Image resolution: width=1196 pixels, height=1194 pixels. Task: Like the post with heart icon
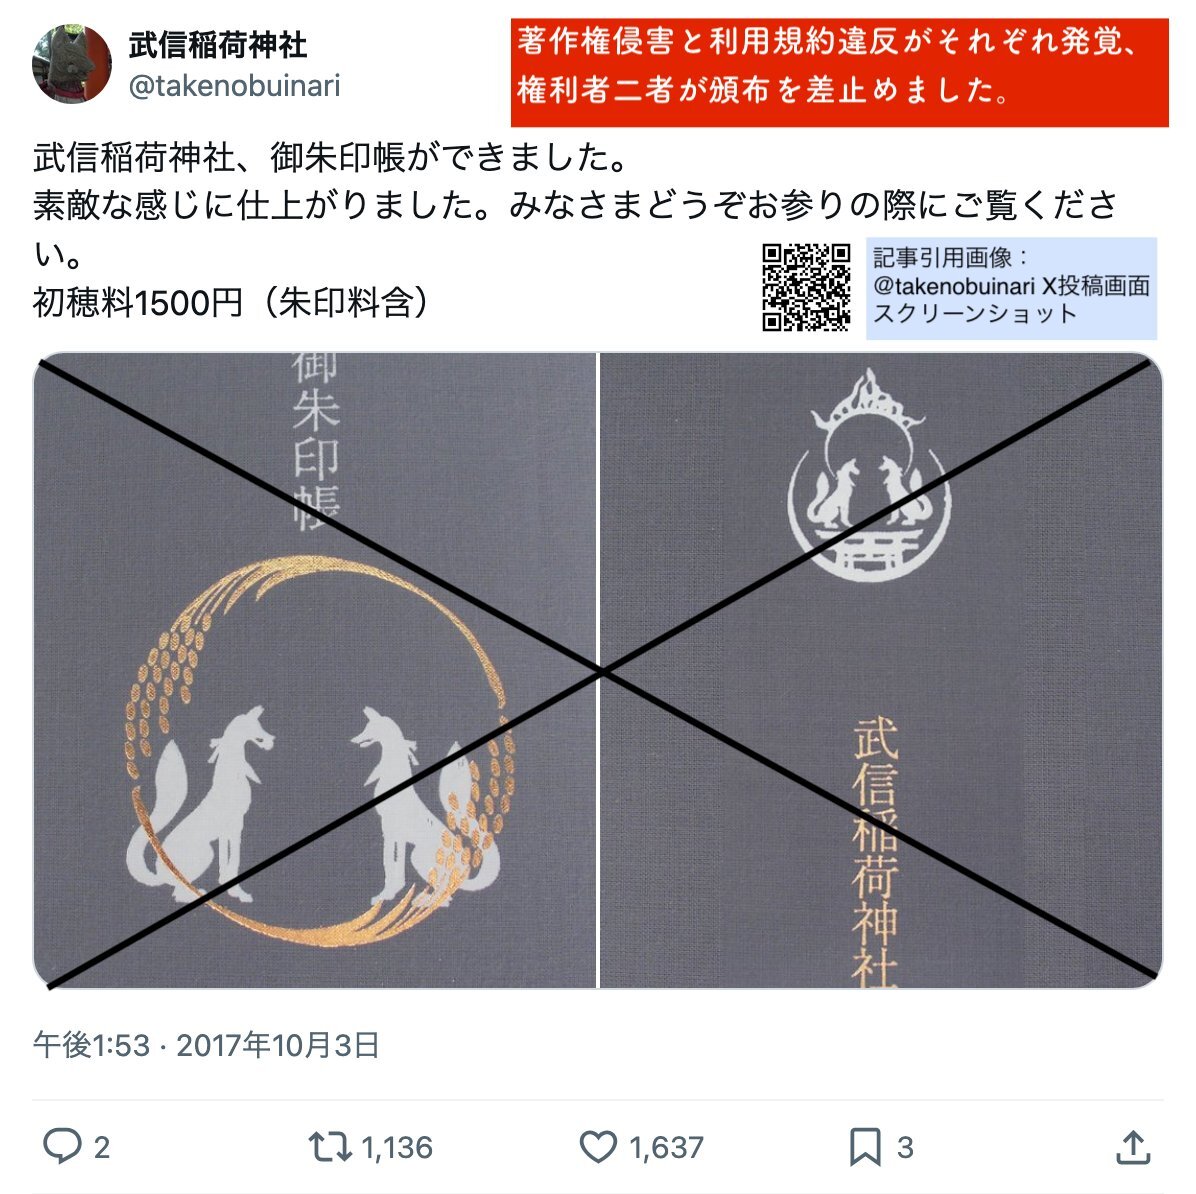point(598,1147)
